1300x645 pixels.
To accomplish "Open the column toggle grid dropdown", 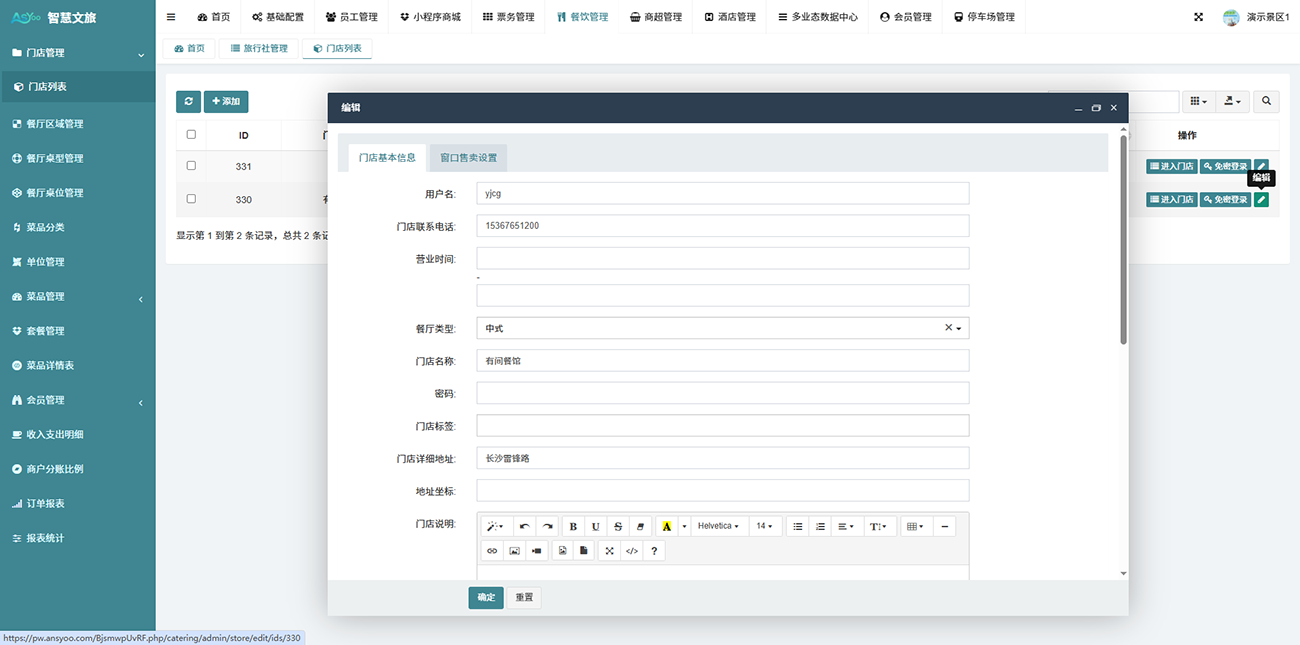I will coord(1197,101).
